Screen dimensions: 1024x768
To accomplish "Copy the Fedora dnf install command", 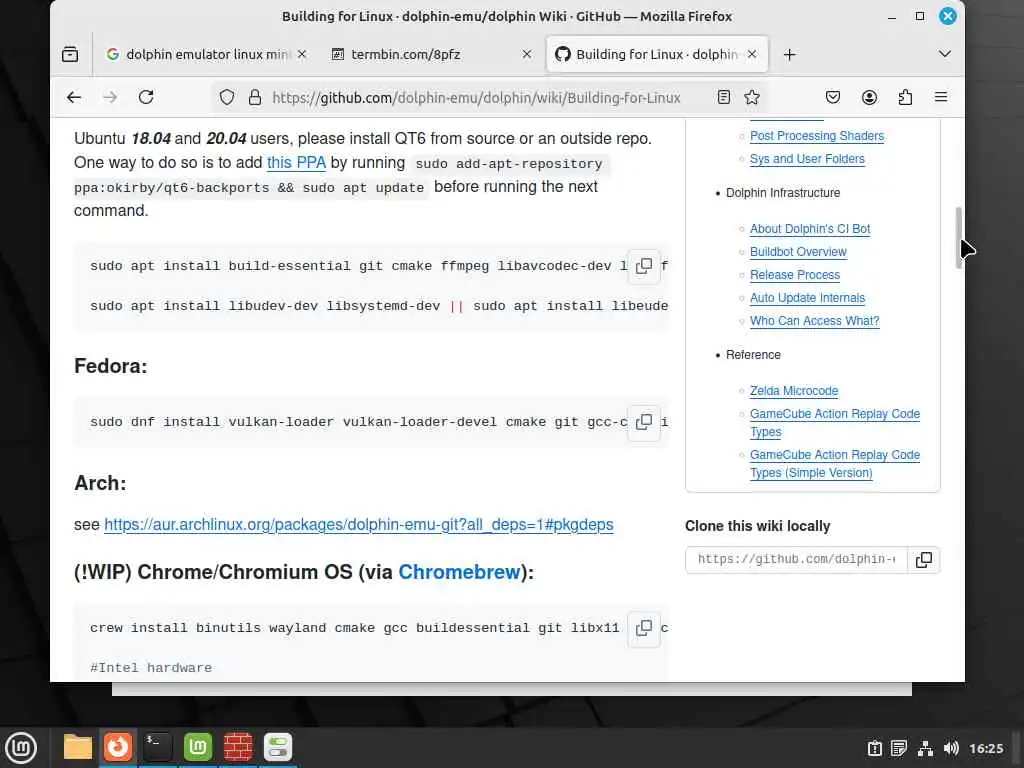I will click(644, 422).
